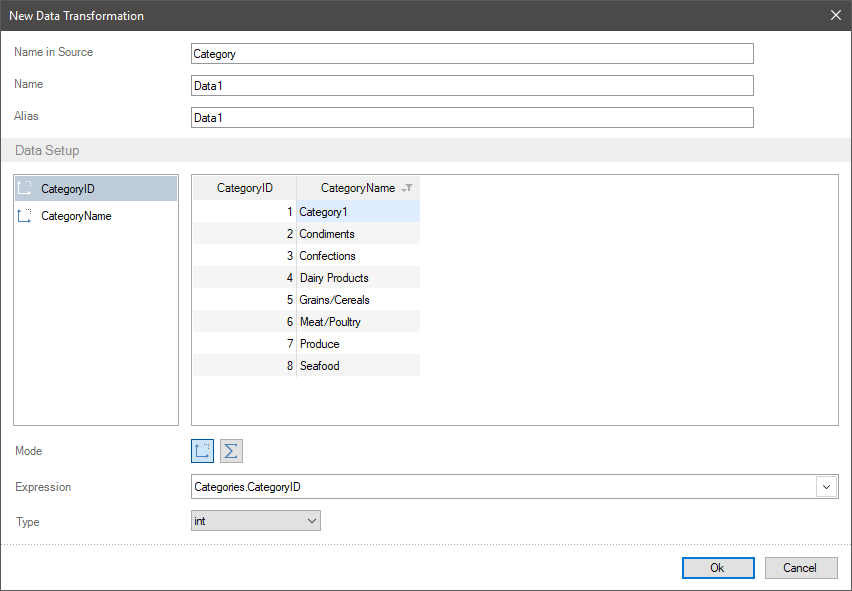Click the Cancel button
This screenshot has height=591, width=852.
pos(800,568)
